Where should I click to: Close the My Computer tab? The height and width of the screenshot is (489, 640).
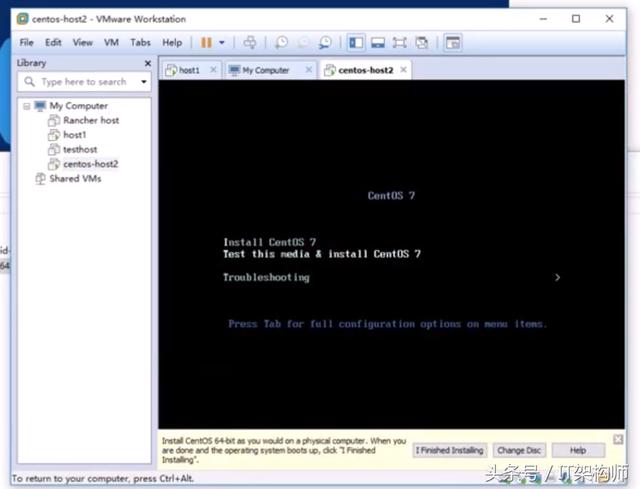click(309, 70)
